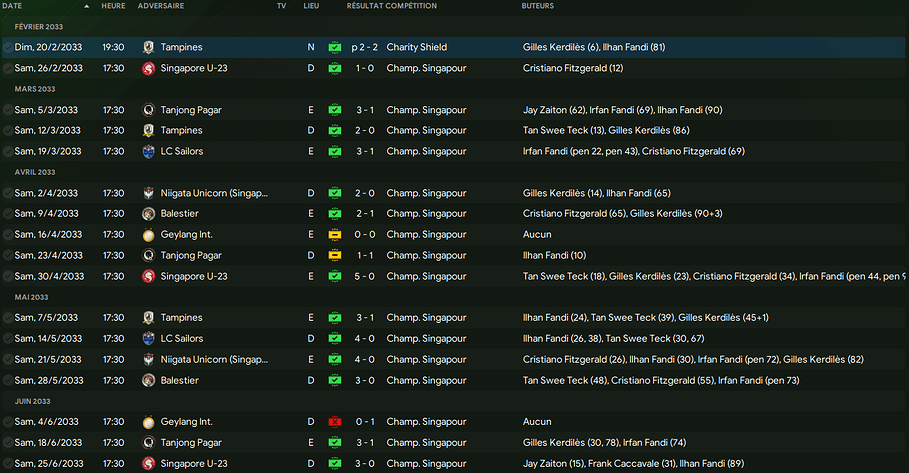Click Balestier club badge on 9/4/2033 match
The height and width of the screenshot is (473, 909).
point(149,214)
